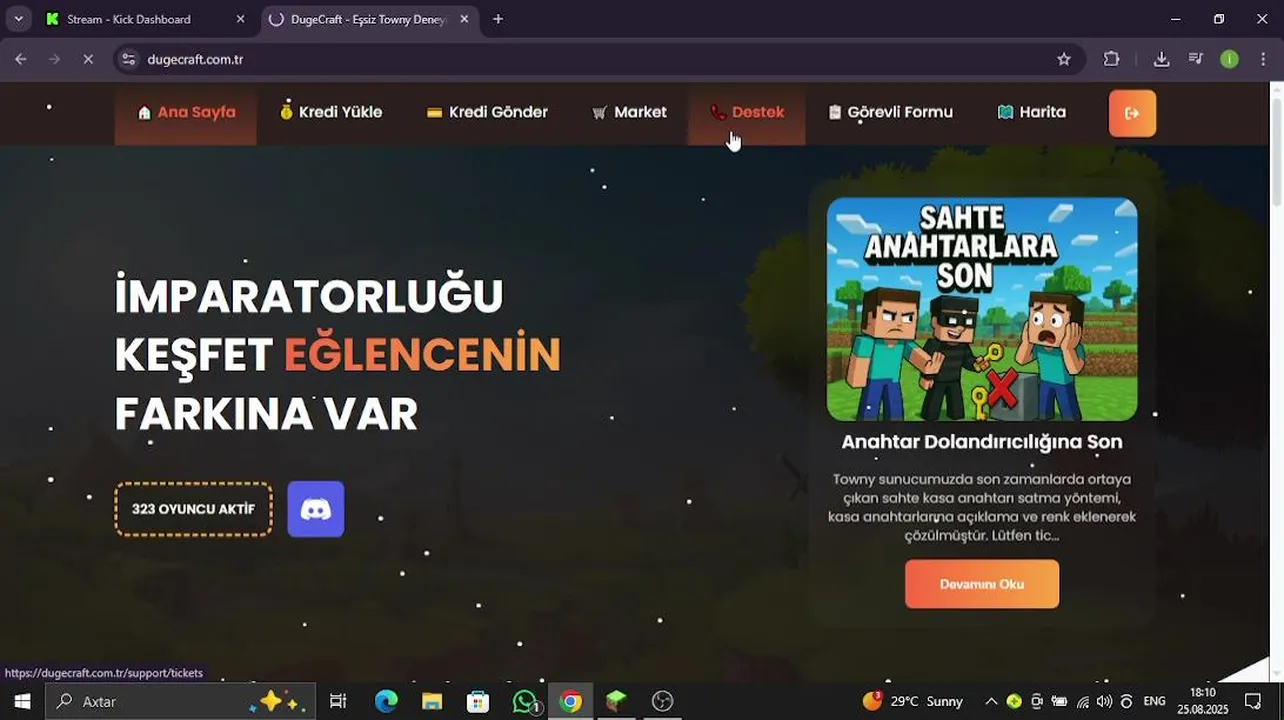Click the Devamını Oku button
This screenshot has width=1284, height=720.
[982, 584]
